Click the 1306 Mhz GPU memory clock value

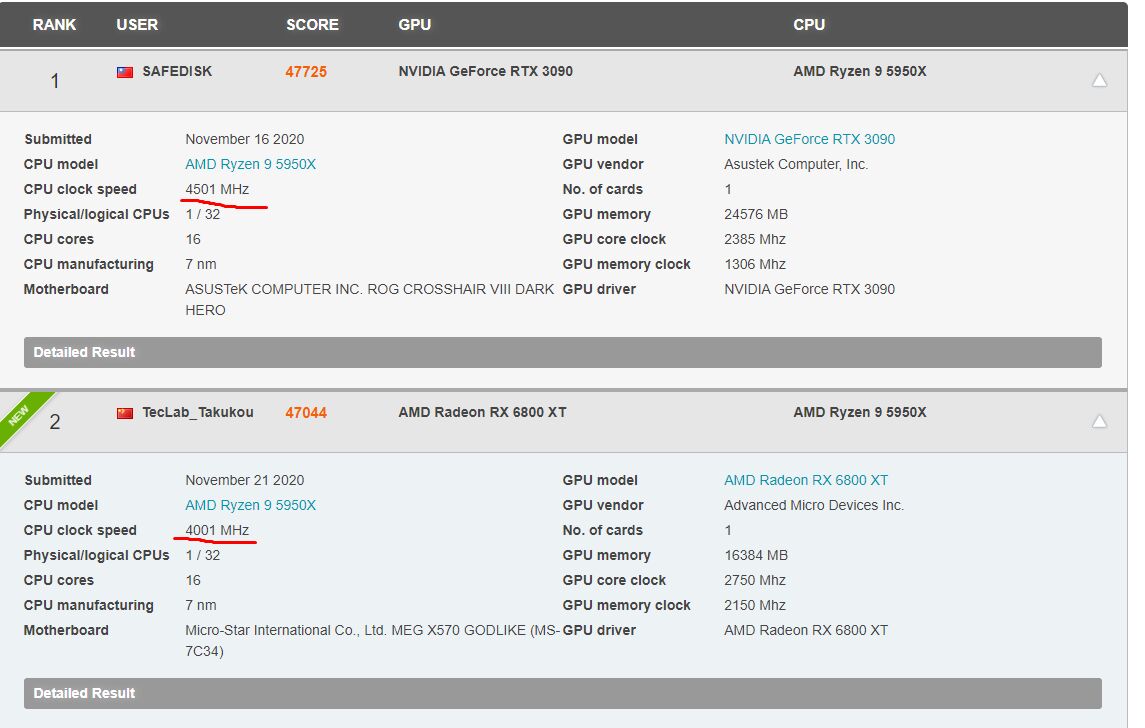pyautogui.click(x=755, y=264)
